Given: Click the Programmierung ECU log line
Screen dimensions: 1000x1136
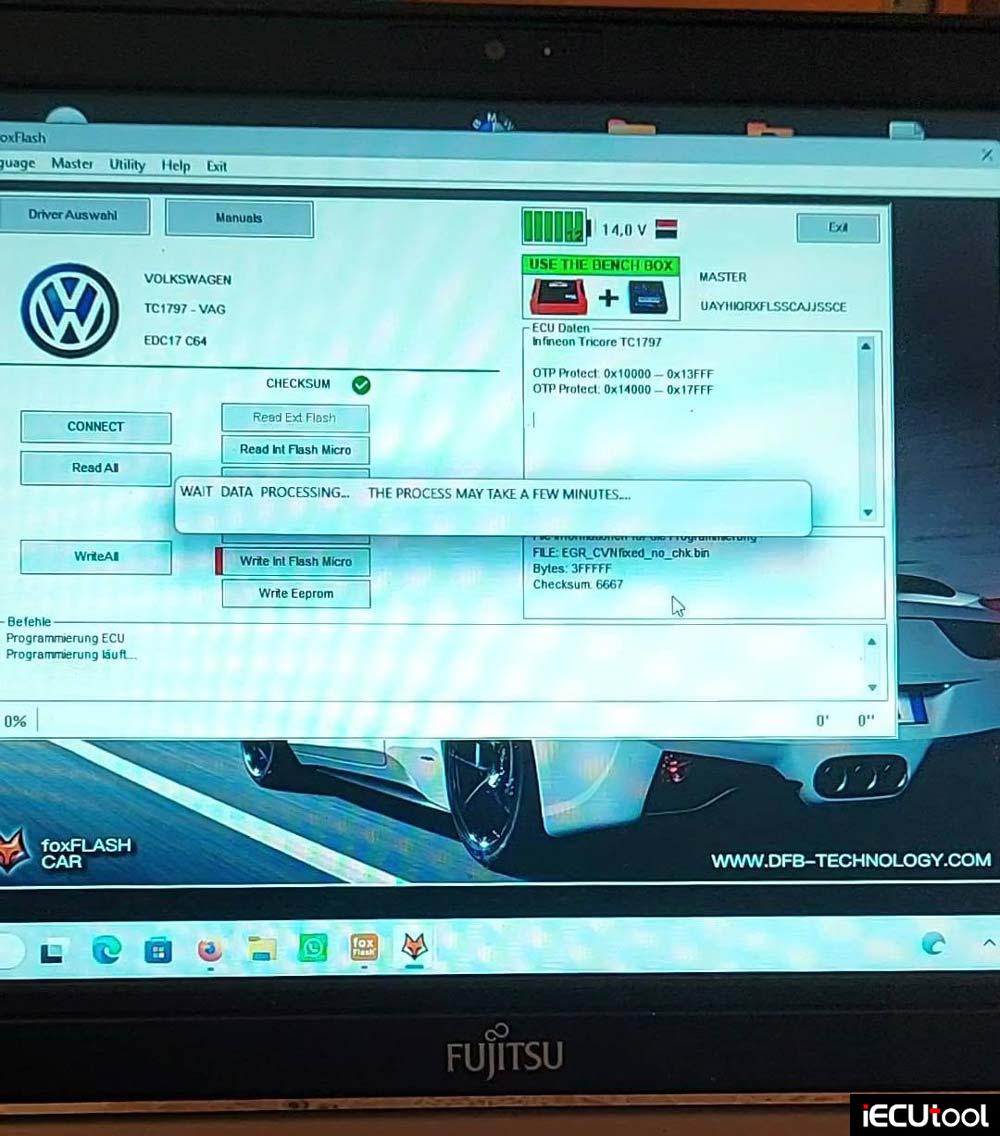Looking at the screenshot, I should pyautogui.click(x=65, y=638).
